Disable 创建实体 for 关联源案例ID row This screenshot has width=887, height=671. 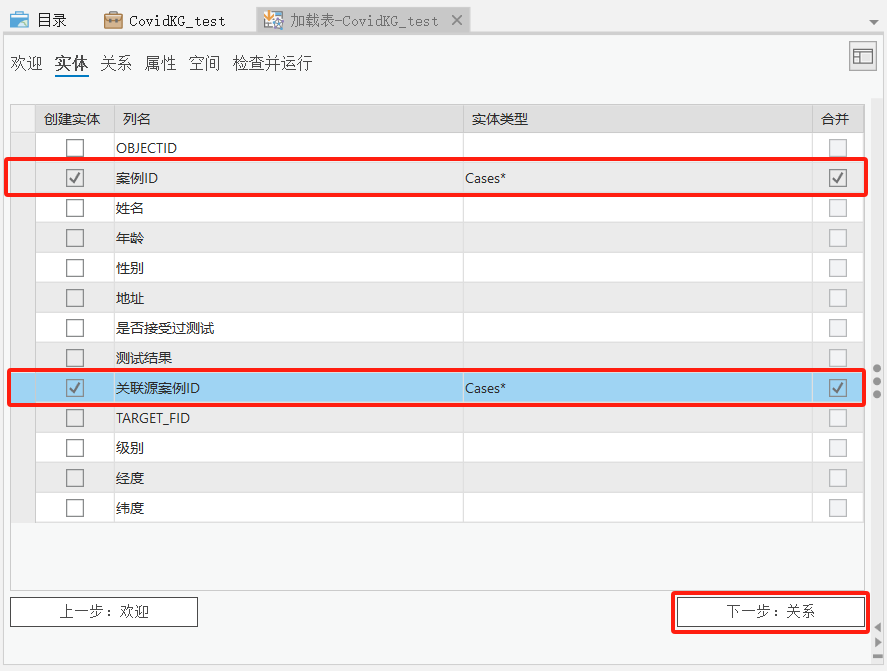[x=74, y=388]
